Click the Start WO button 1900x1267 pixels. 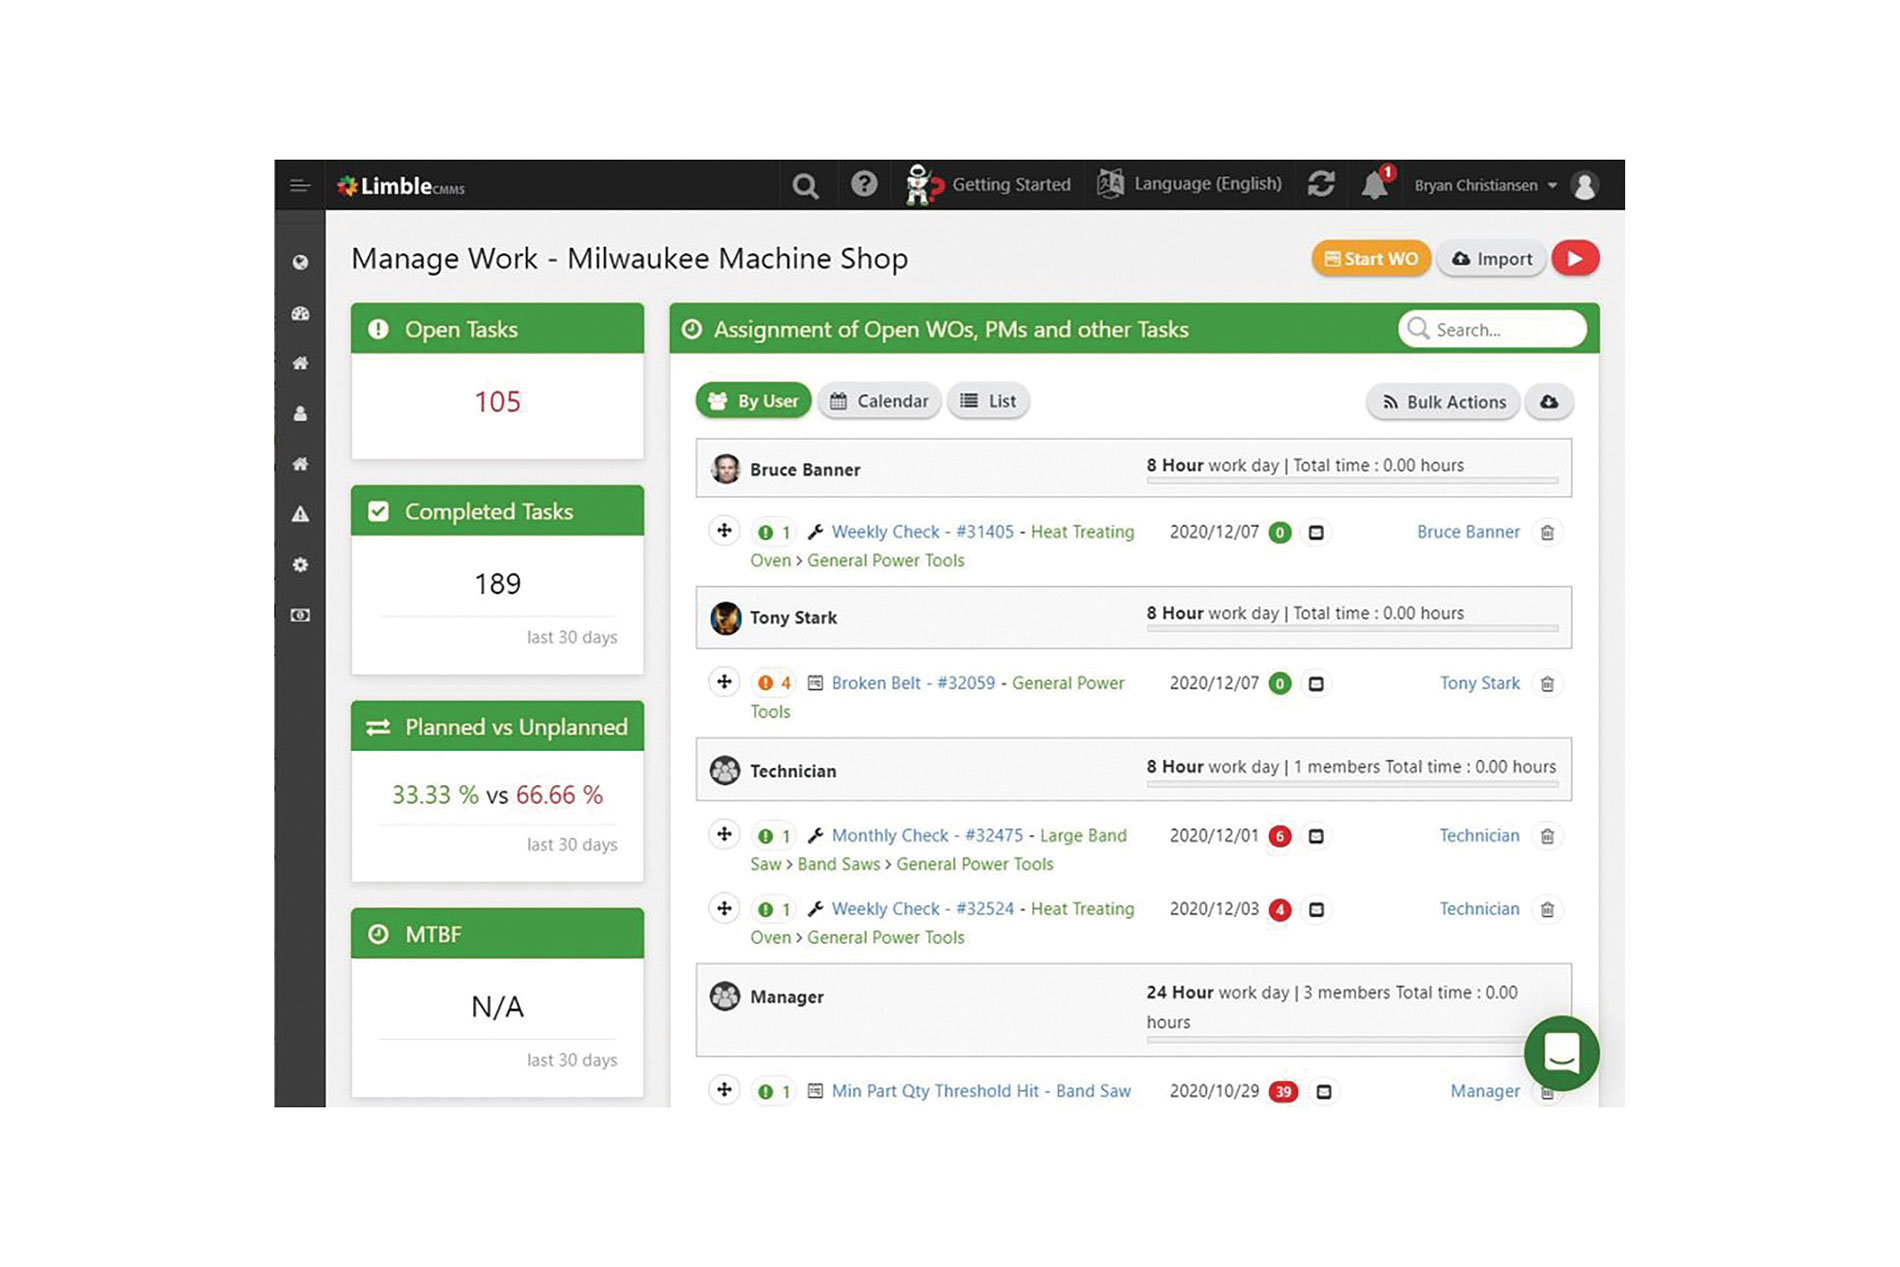pos(1371,259)
